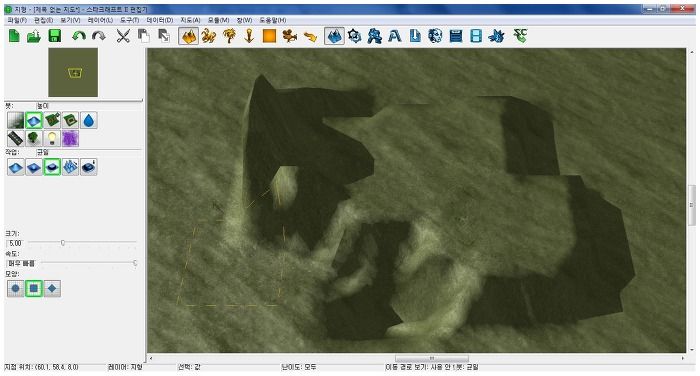Click the brush size slider handle
The width and height of the screenshot is (700, 376).
coord(63,242)
